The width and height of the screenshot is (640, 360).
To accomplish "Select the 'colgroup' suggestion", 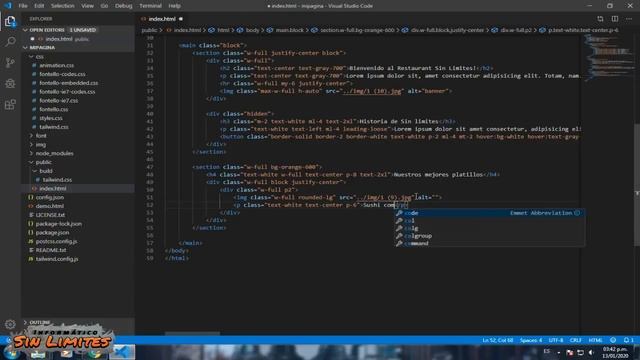I will point(489,236).
